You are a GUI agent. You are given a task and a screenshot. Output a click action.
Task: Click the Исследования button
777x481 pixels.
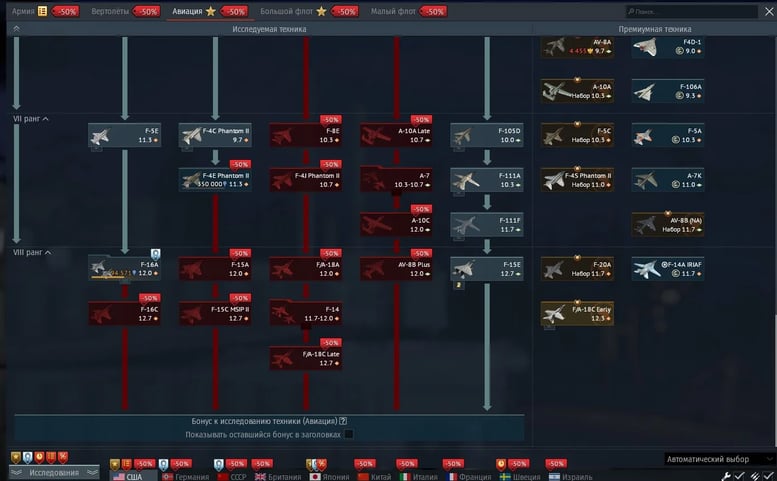pyautogui.click(x=54, y=472)
